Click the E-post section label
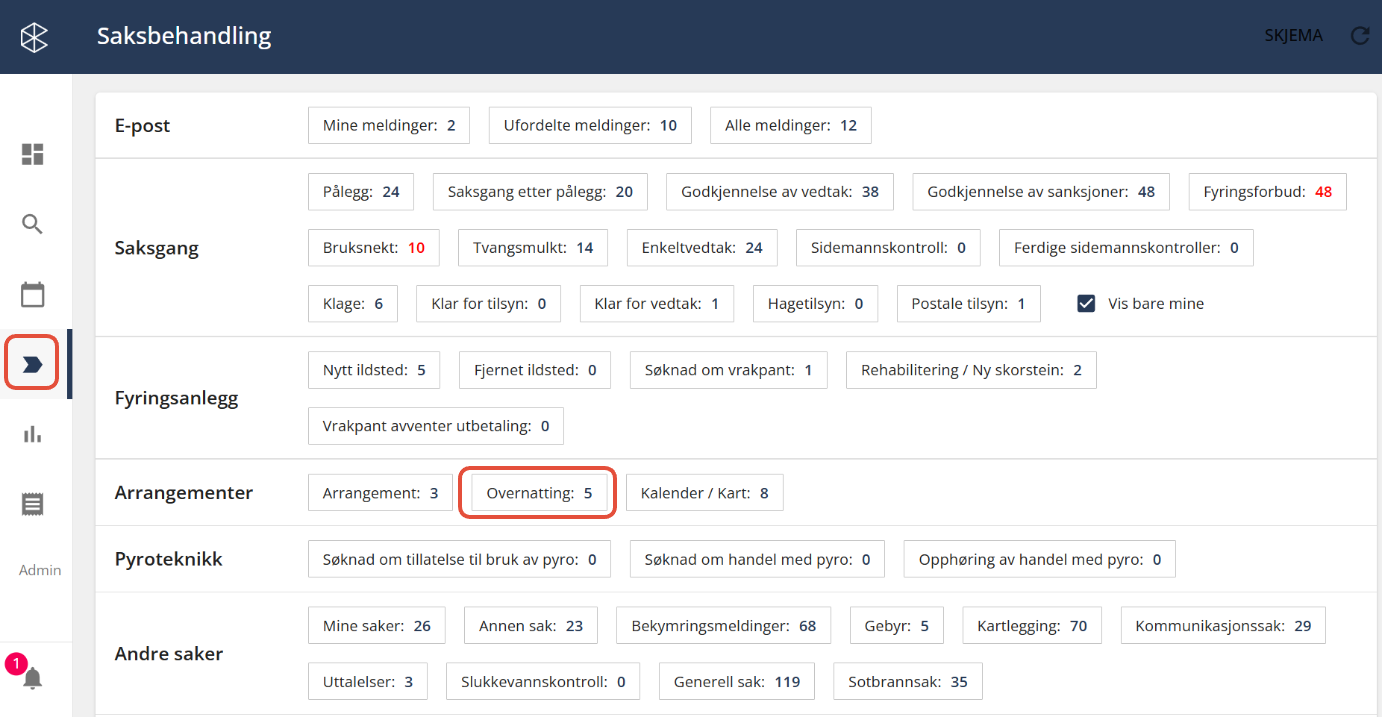1382x717 pixels. 143,126
